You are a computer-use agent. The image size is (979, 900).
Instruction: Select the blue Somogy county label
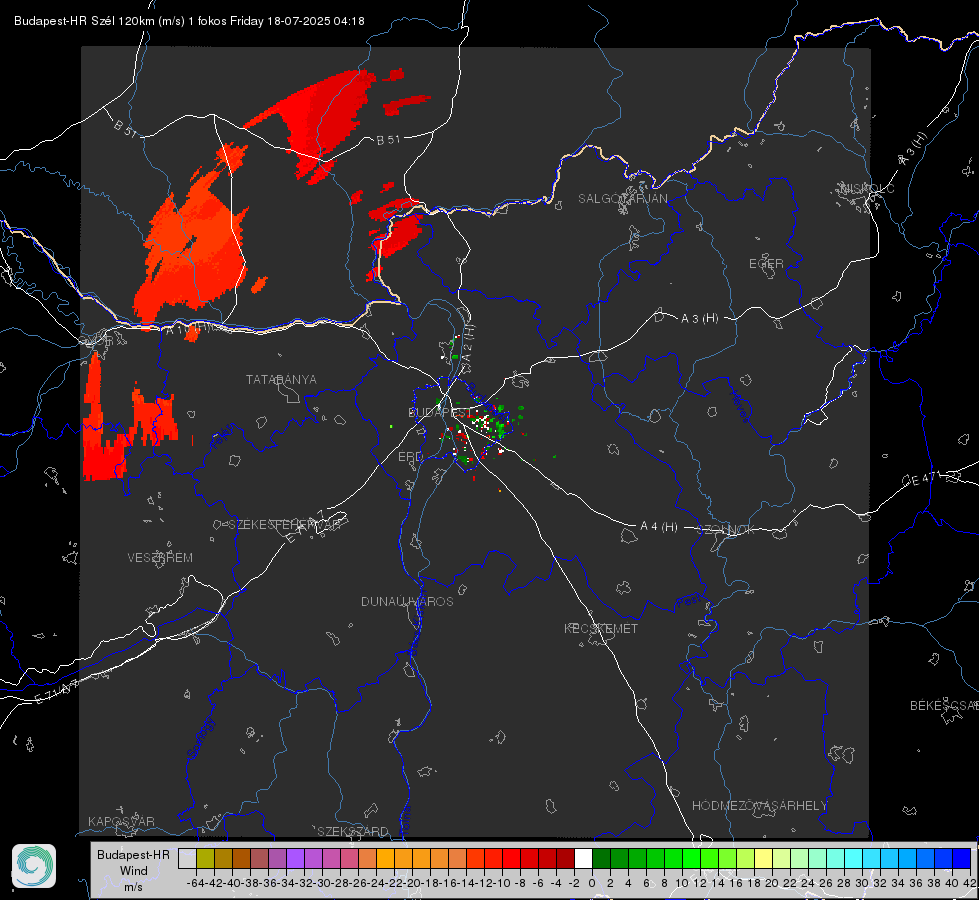click(200, 739)
